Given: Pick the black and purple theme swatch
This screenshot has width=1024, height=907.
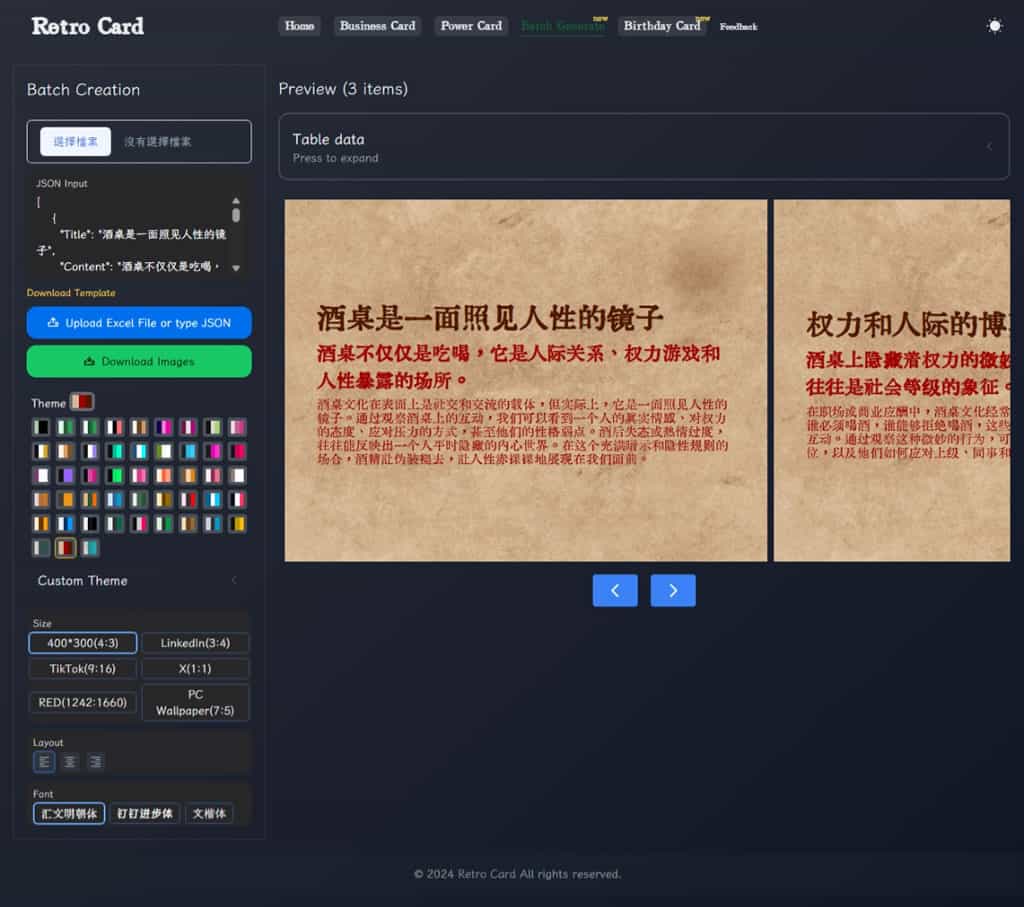Looking at the screenshot, I should (65, 475).
